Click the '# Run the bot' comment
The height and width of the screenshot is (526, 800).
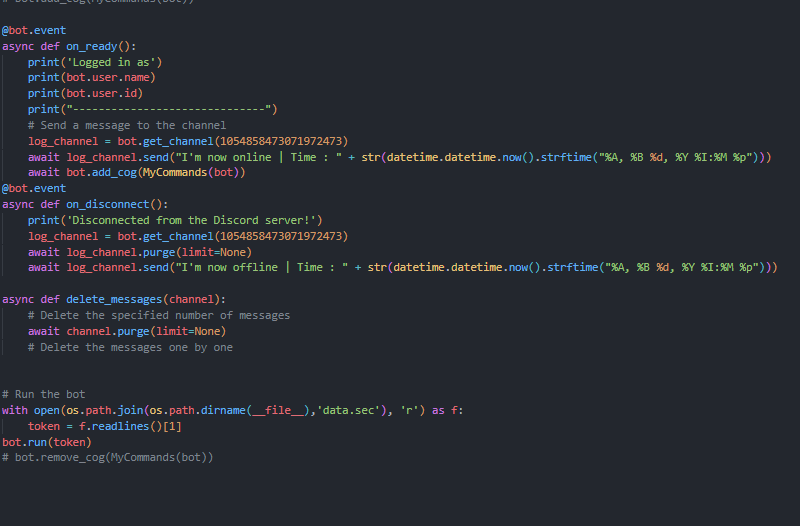pyautogui.click(x=43, y=394)
